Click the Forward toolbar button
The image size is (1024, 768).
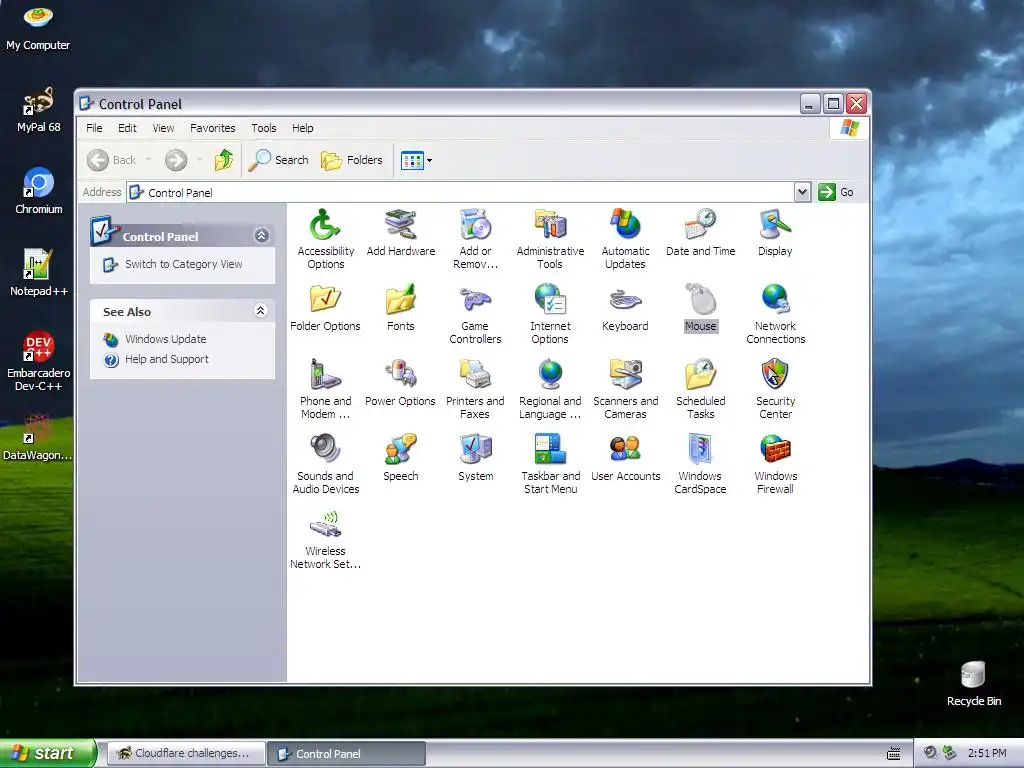click(176, 160)
